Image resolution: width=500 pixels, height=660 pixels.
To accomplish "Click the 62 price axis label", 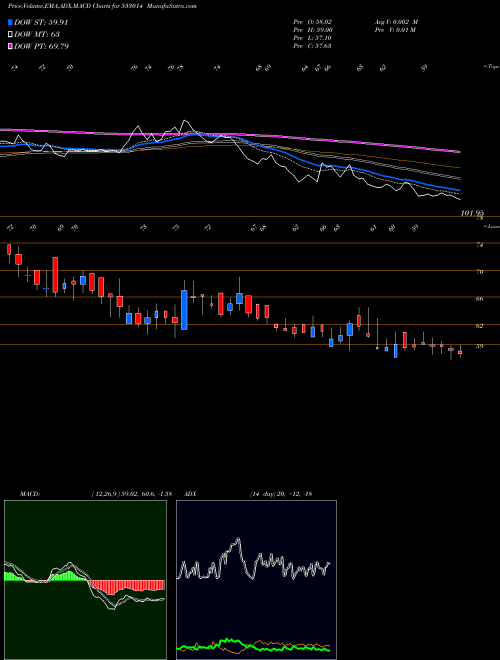I will [x=479, y=325].
